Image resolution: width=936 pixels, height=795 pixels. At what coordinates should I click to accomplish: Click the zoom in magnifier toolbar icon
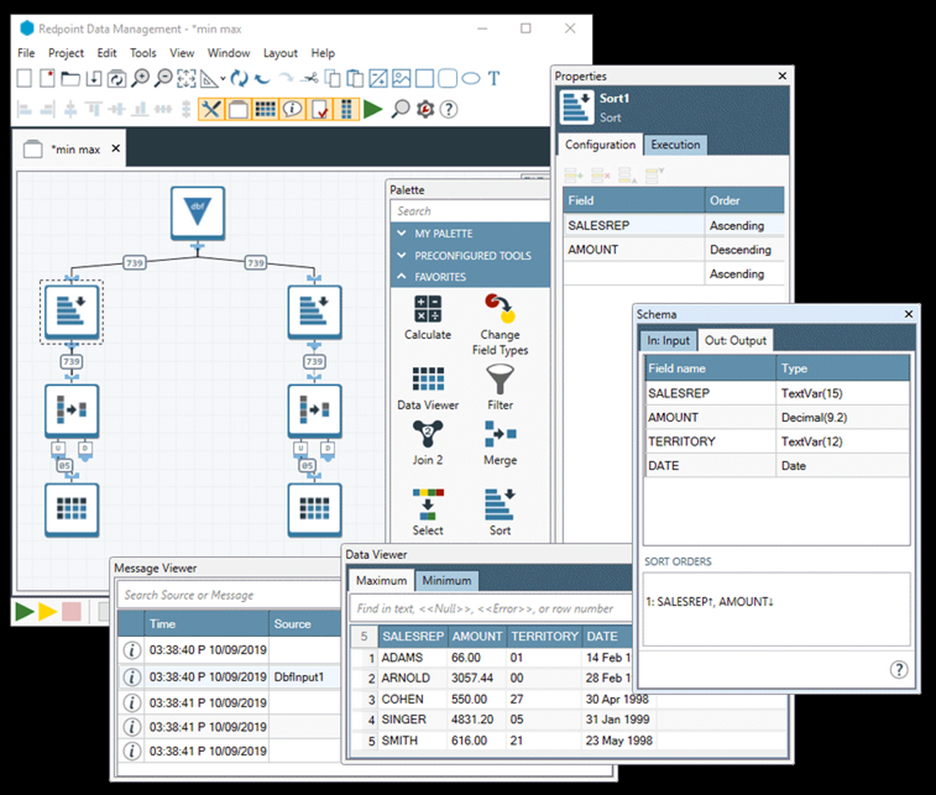pos(141,78)
